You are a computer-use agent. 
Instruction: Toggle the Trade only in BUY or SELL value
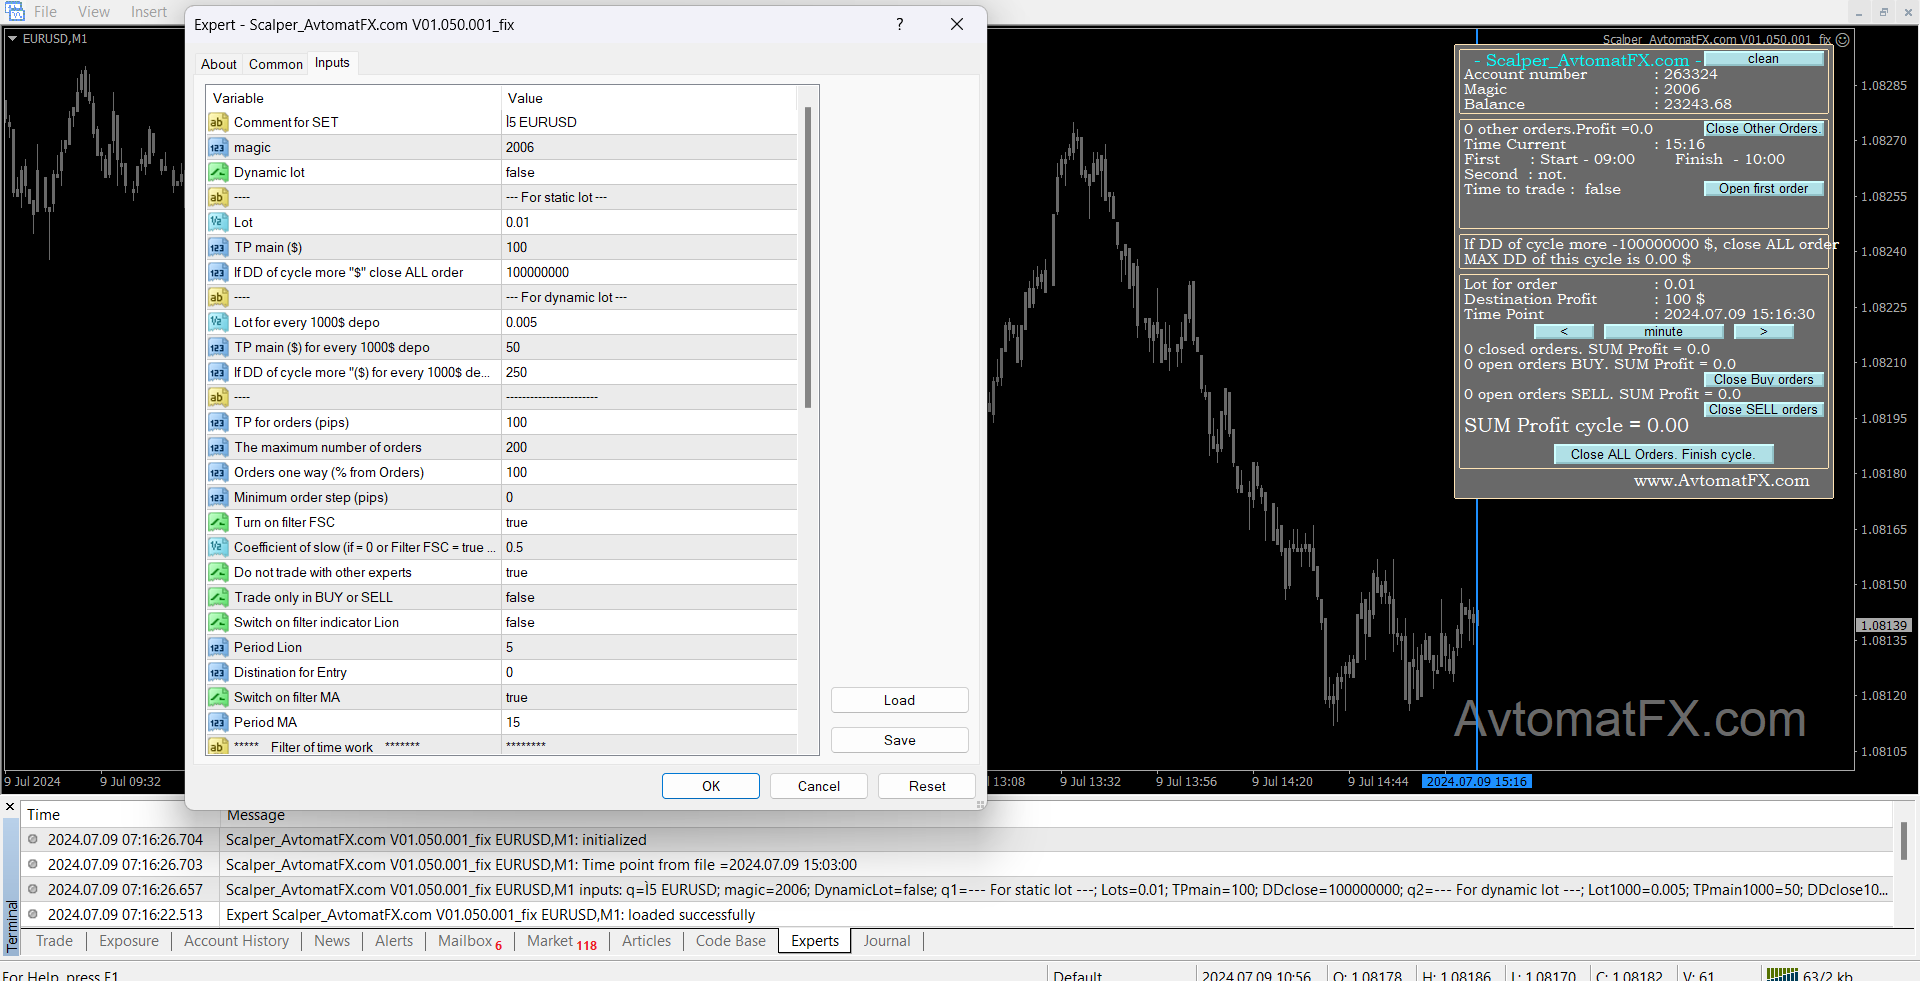pyautogui.click(x=650, y=597)
